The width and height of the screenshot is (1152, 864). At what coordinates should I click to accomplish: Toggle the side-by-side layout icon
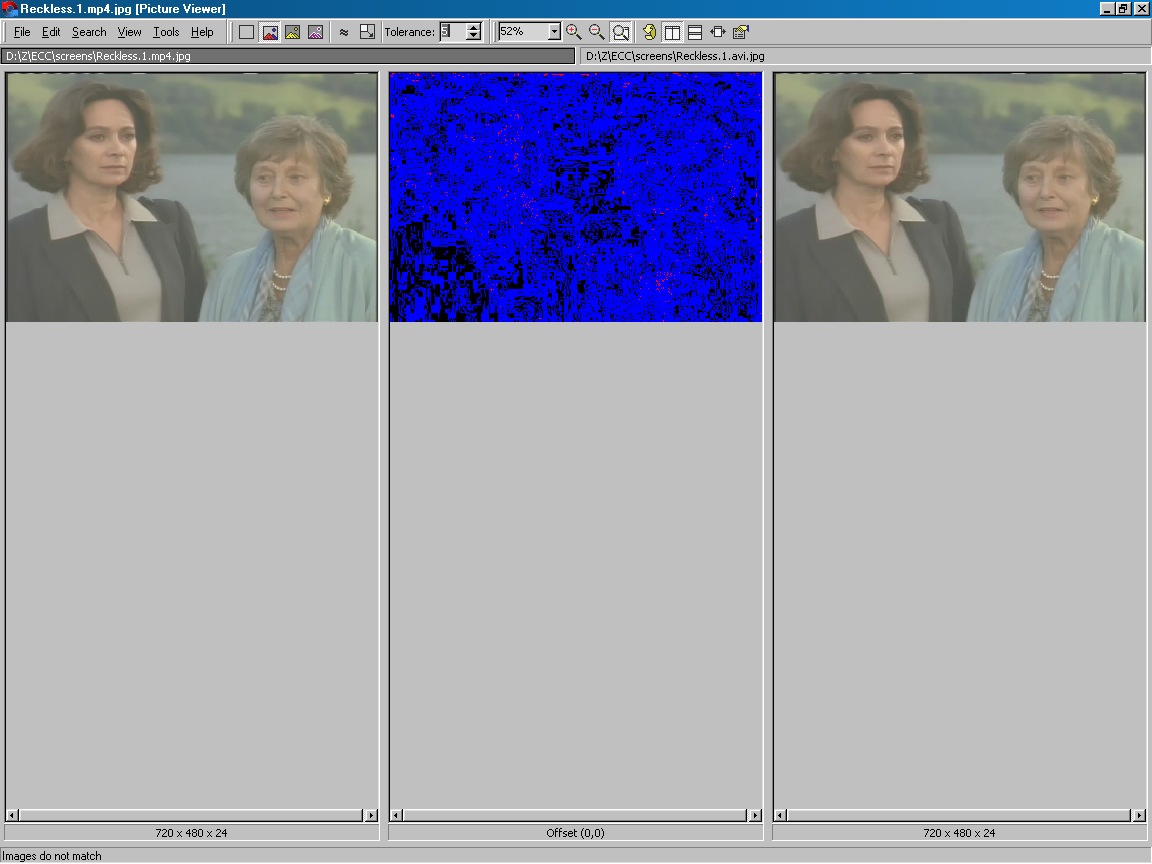(672, 32)
